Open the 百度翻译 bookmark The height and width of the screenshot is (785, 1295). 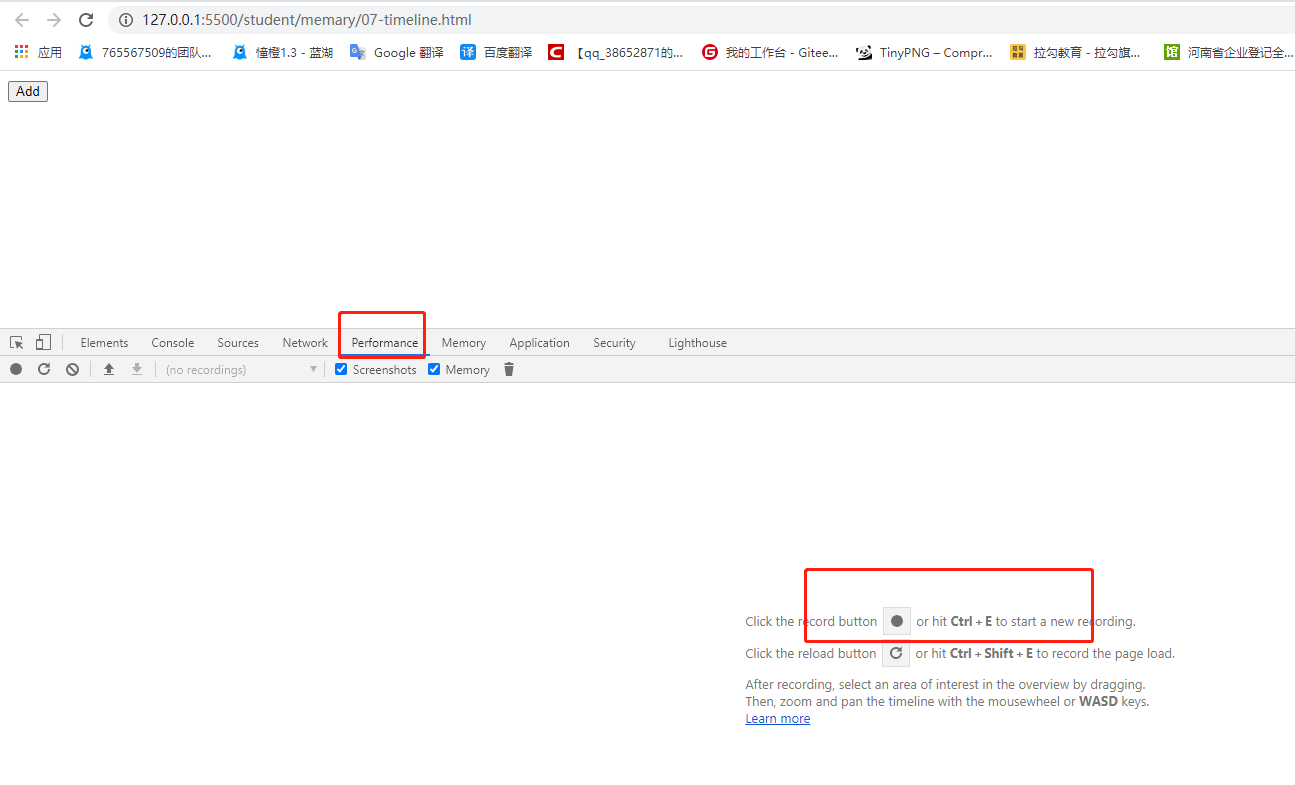pyautogui.click(x=496, y=52)
